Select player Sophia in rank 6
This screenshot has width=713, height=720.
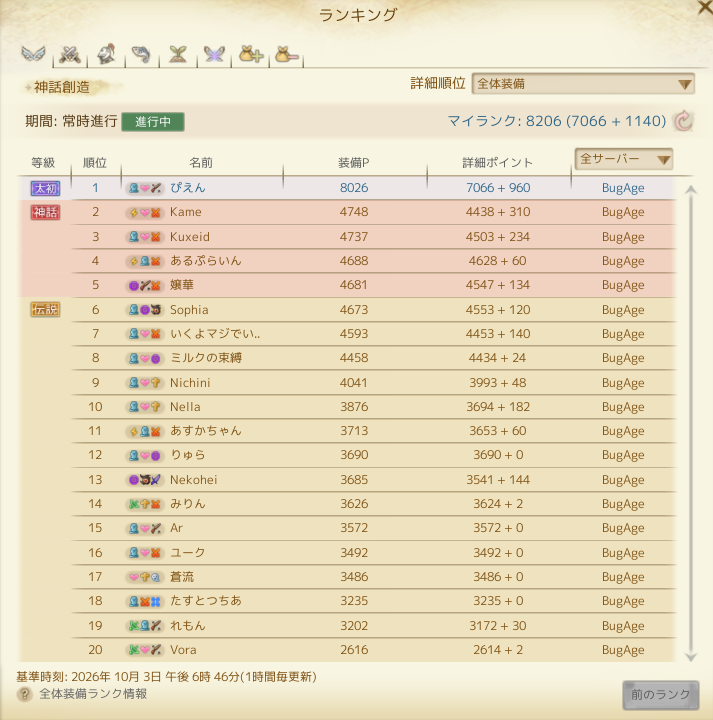click(189, 310)
